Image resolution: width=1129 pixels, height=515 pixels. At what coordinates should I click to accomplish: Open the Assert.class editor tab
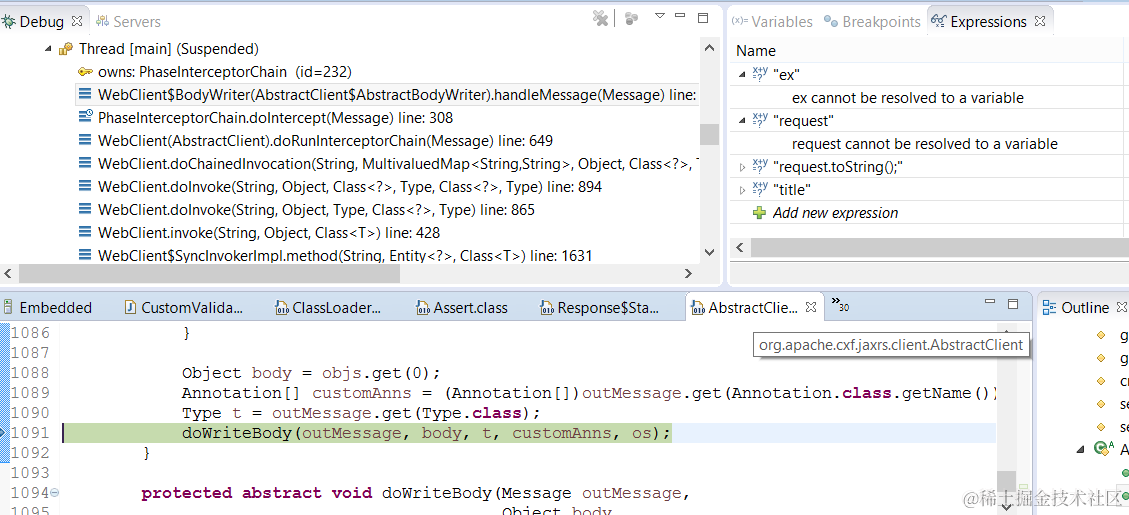(x=462, y=308)
